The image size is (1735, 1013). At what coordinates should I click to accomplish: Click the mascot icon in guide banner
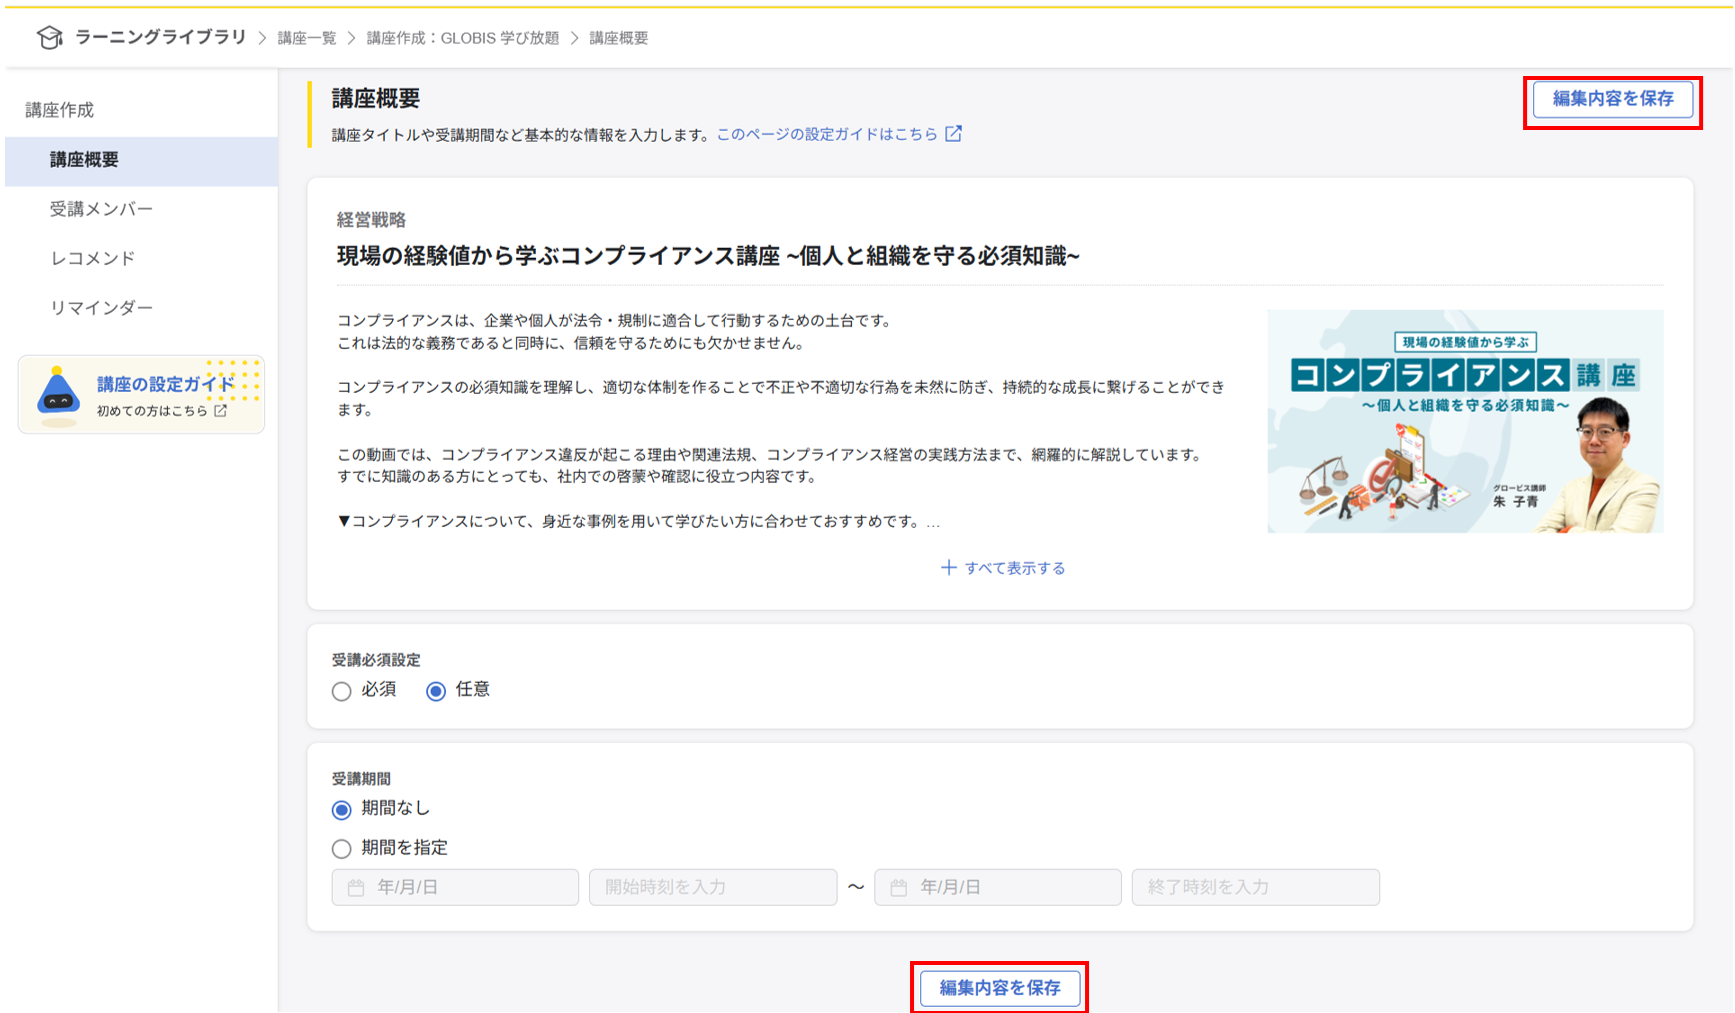pyautogui.click(x=58, y=393)
